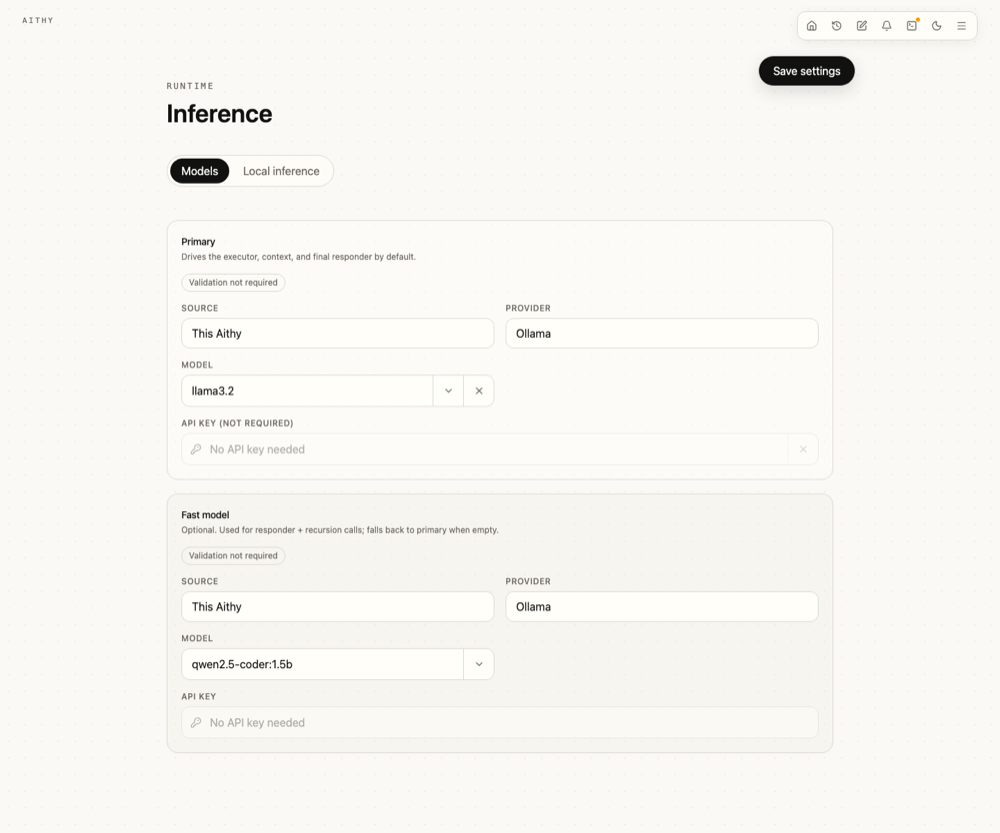Click the compose edit pencil icon

click(x=862, y=26)
